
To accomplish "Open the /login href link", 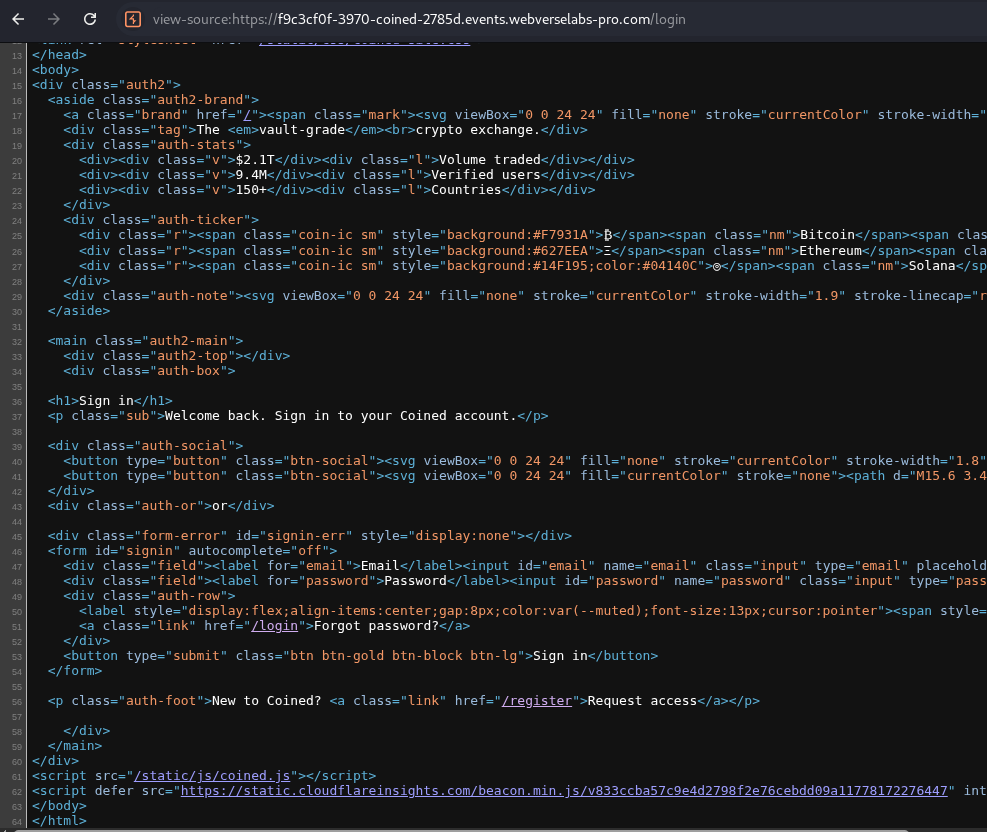I will pos(274,626).
